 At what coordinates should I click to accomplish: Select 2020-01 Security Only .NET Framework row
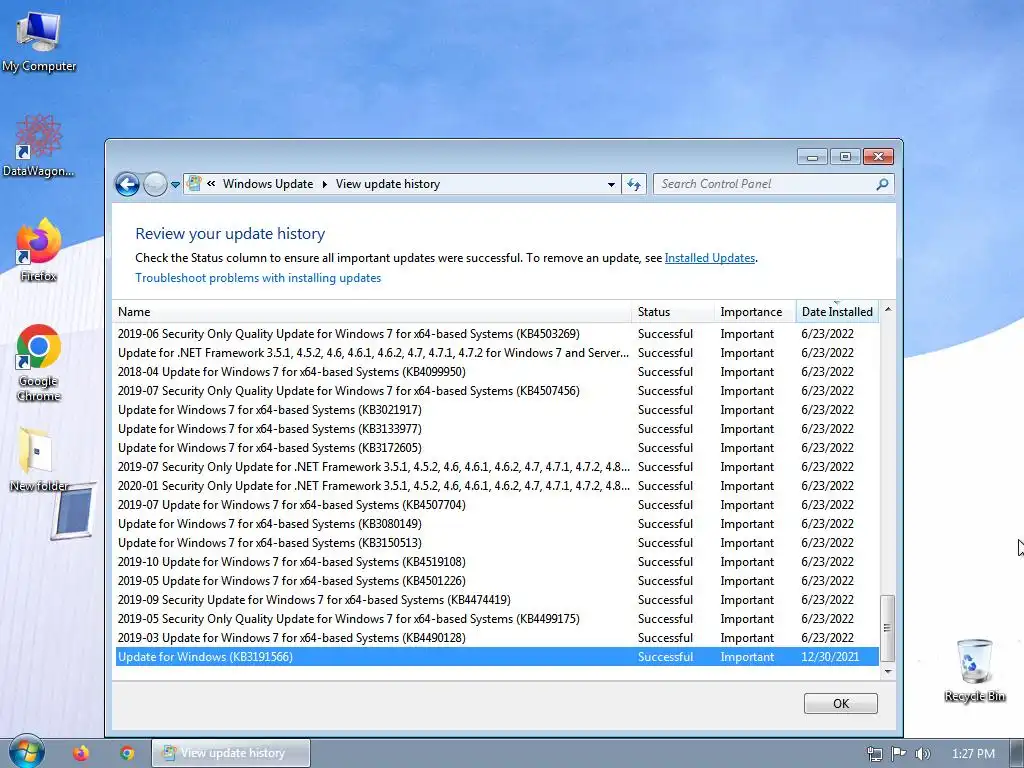(497, 486)
